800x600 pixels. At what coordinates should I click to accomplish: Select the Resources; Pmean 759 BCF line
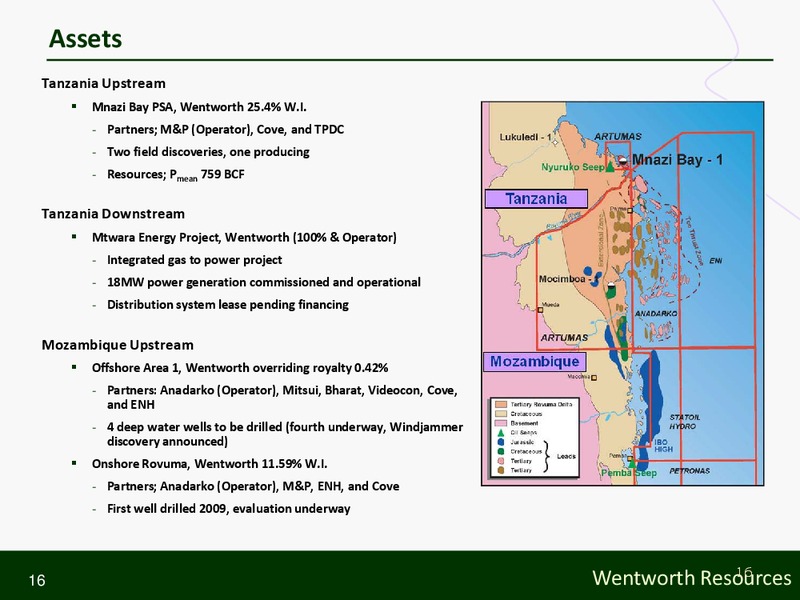(x=176, y=175)
